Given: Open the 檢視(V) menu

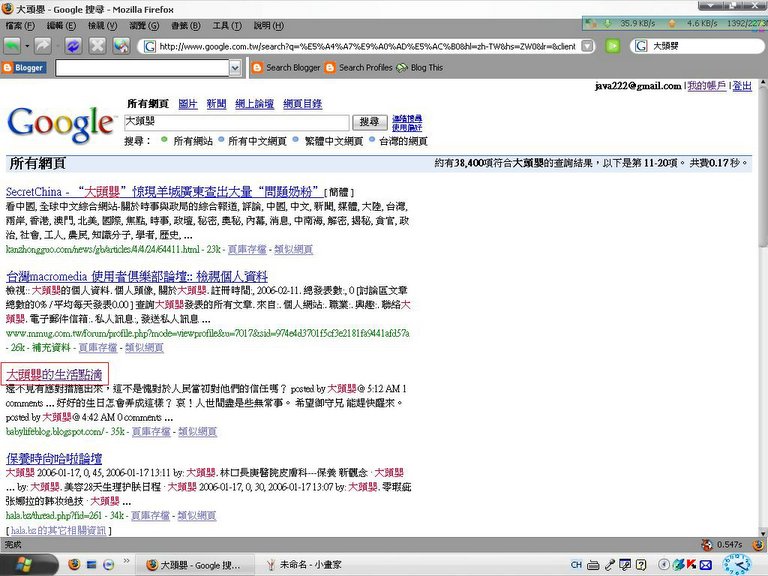Looking at the screenshot, I should pyautogui.click(x=102, y=25).
